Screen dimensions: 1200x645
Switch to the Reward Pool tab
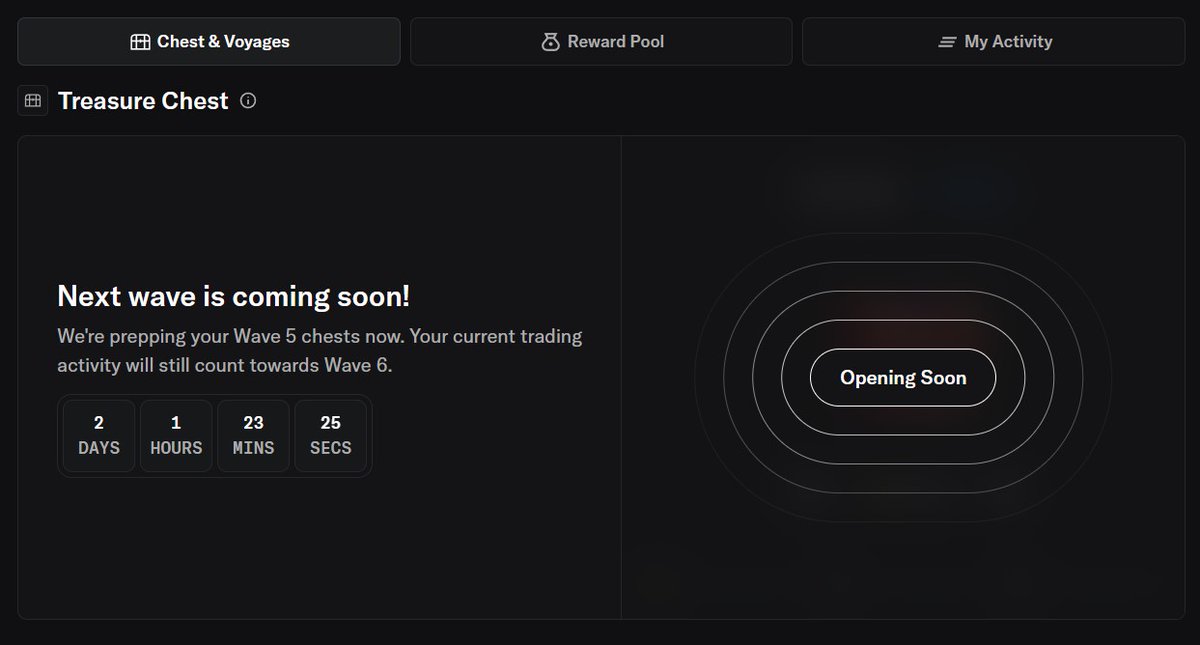[601, 41]
